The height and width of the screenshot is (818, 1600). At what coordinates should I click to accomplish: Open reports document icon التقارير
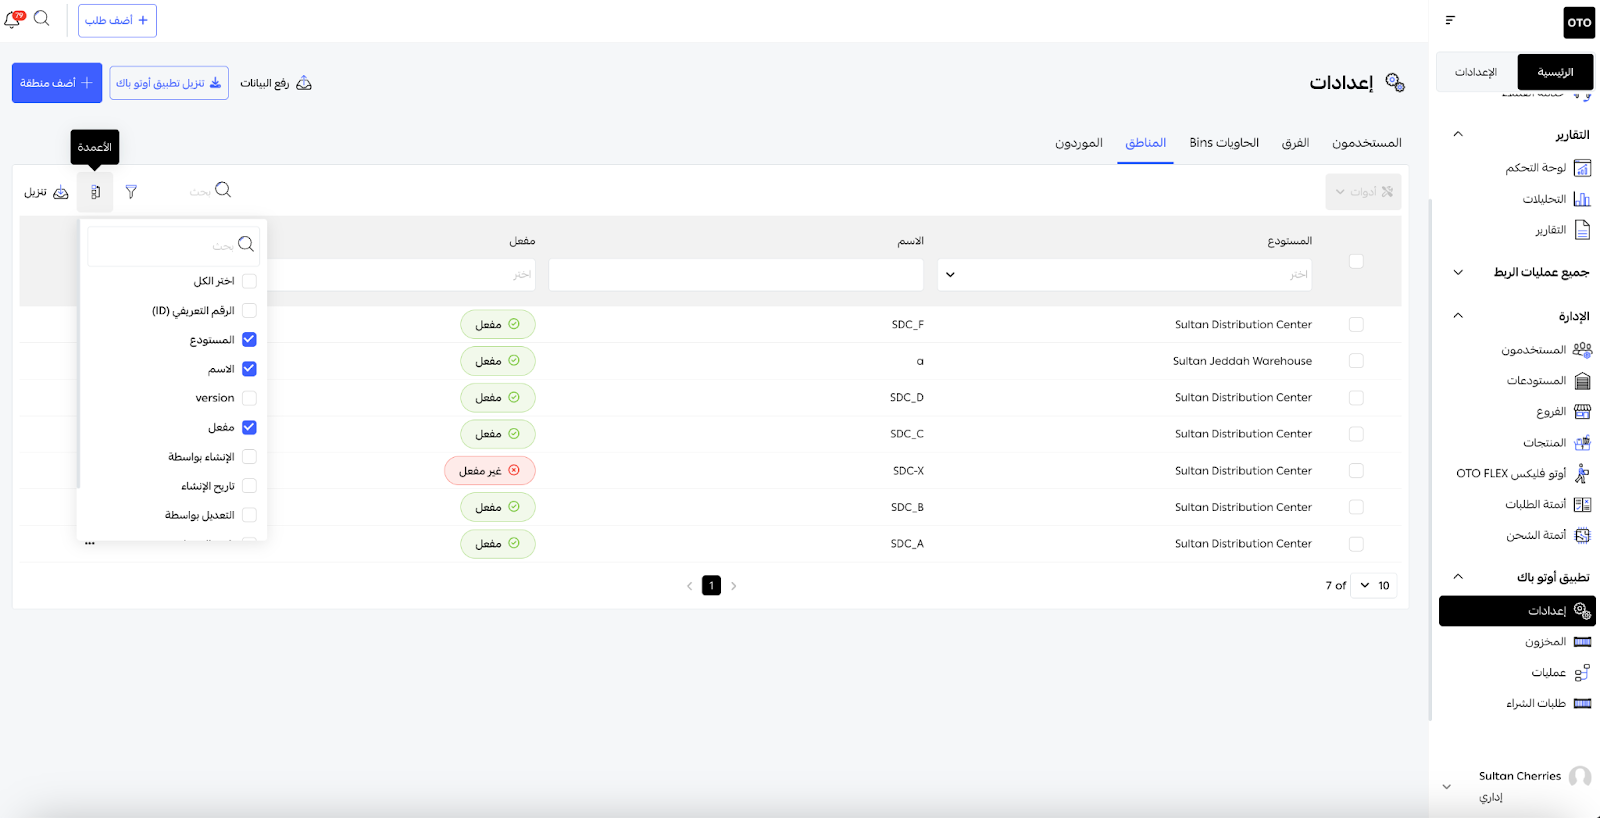[1582, 230]
